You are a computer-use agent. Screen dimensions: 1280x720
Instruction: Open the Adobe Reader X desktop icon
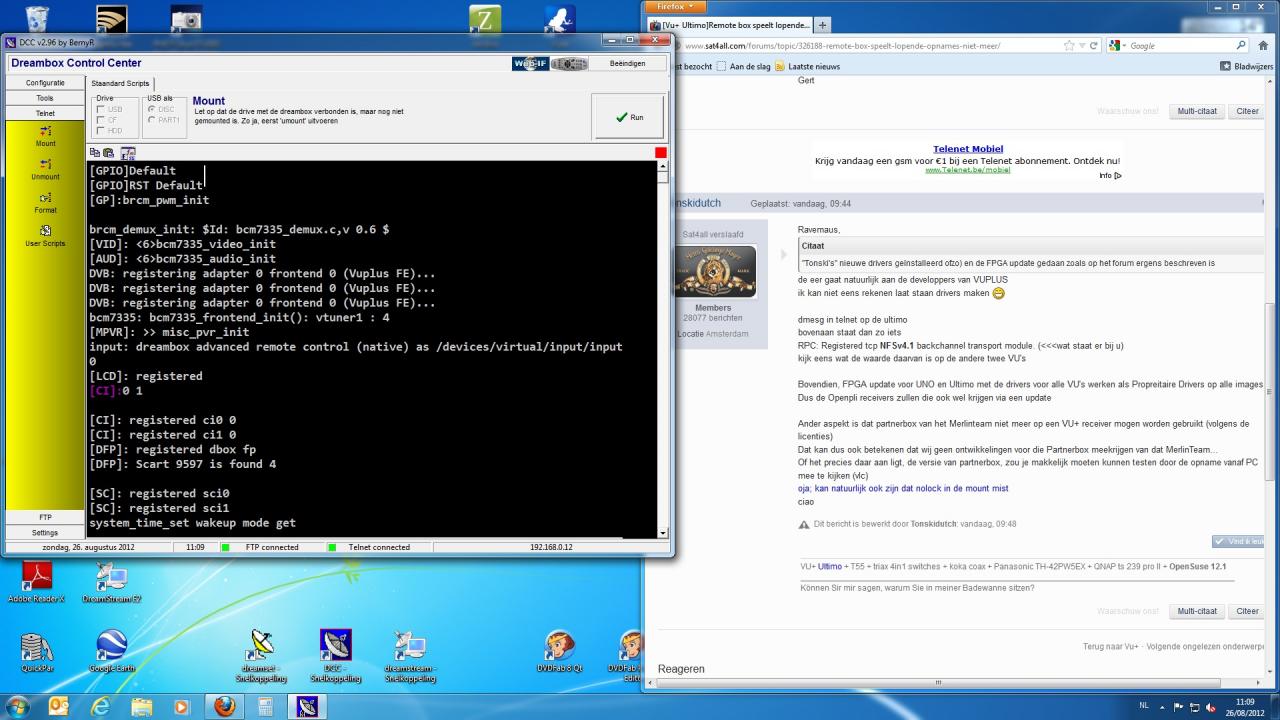pos(36,581)
